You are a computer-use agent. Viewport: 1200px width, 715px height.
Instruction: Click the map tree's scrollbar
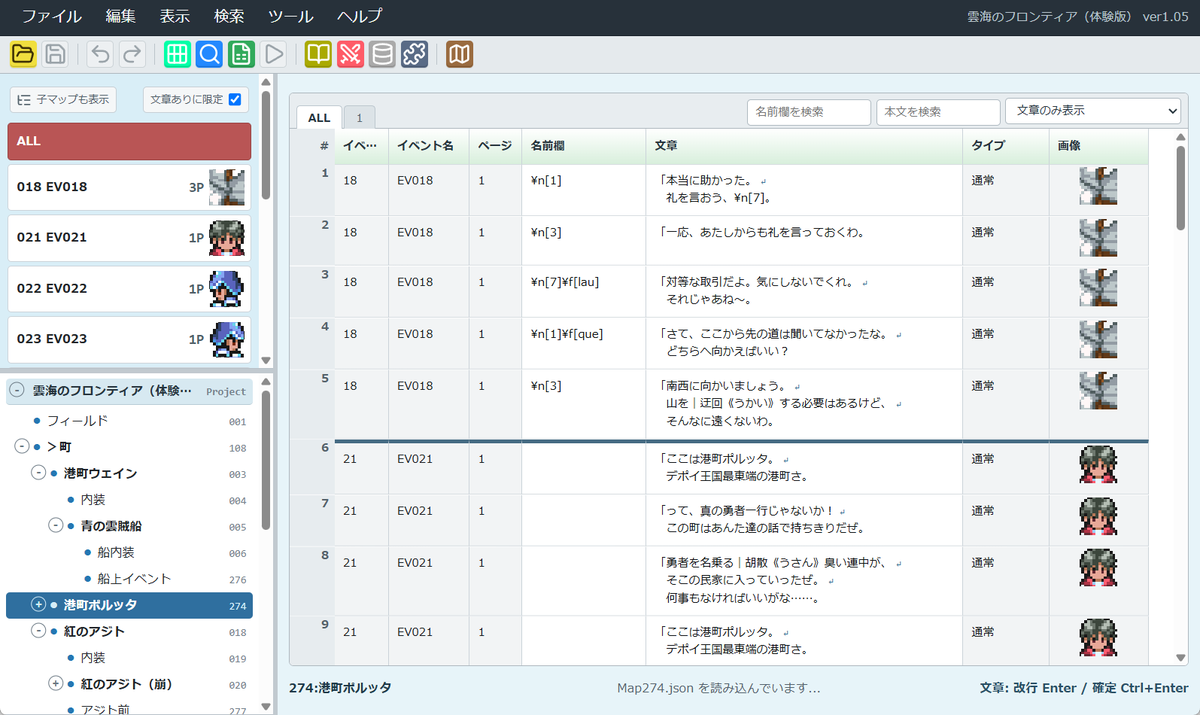[266, 459]
